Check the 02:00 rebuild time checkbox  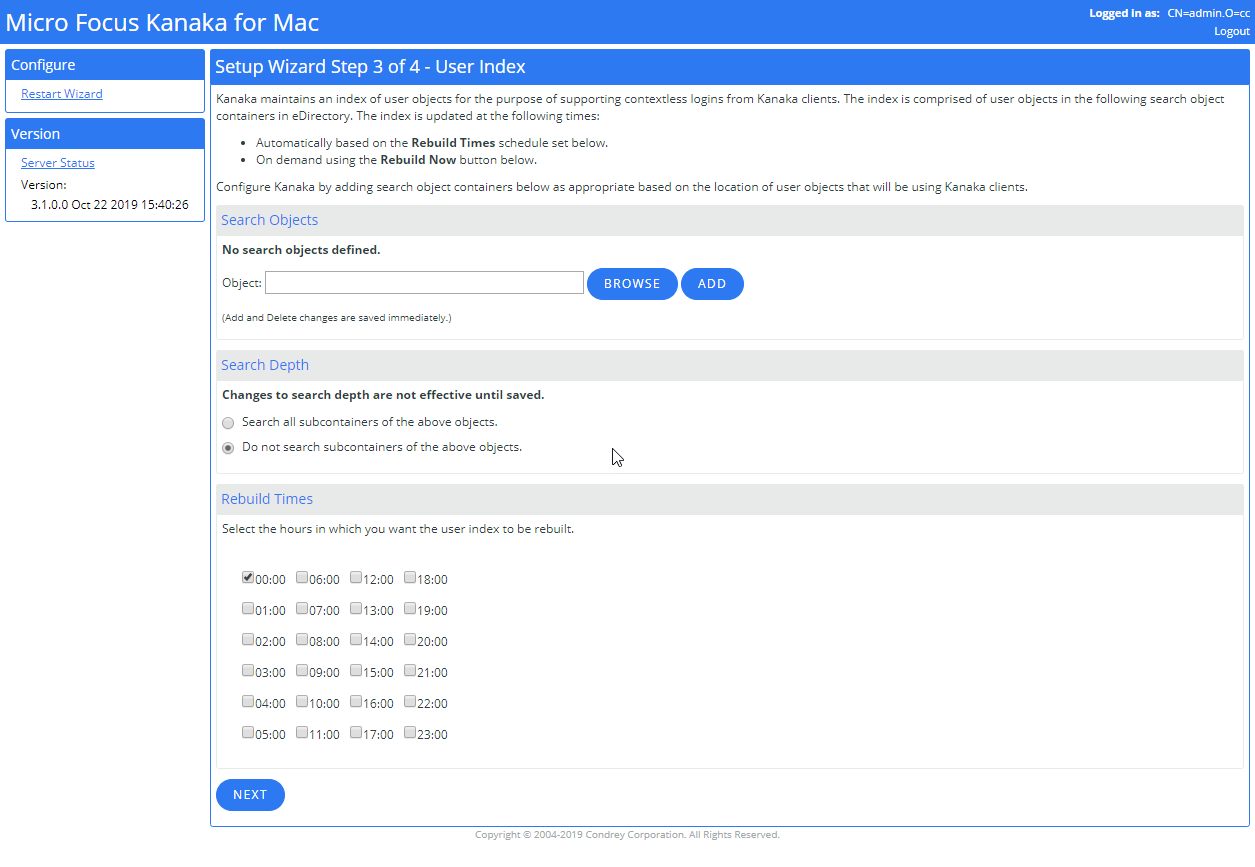click(x=248, y=639)
